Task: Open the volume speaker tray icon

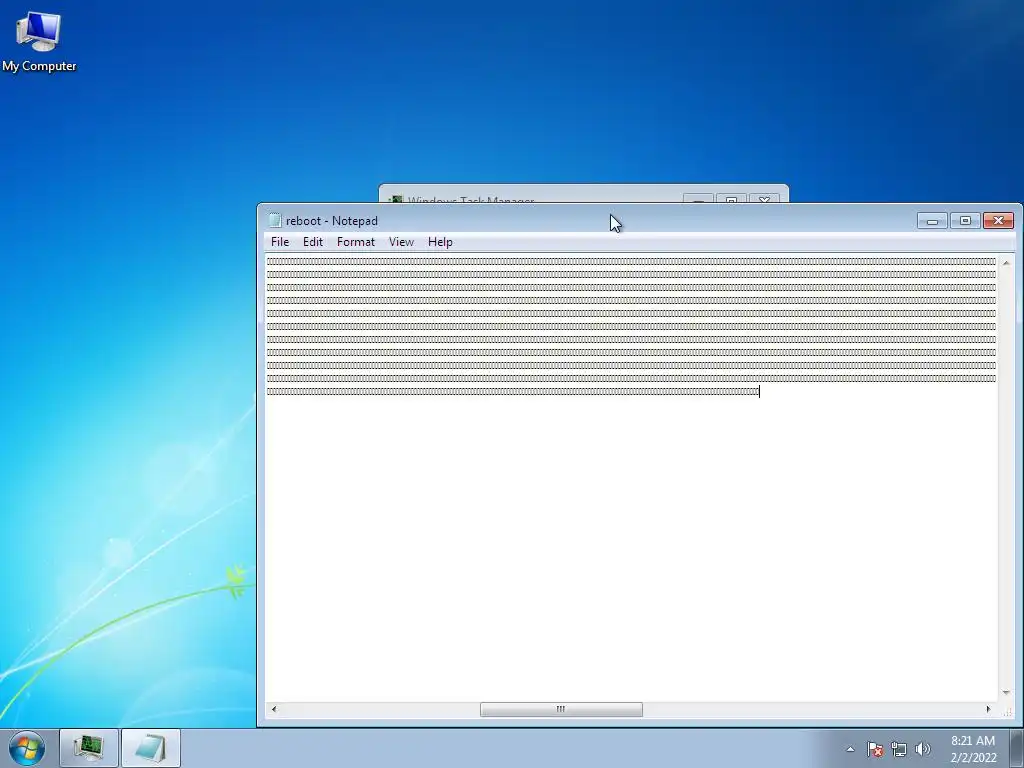Action: [x=923, y=749]
